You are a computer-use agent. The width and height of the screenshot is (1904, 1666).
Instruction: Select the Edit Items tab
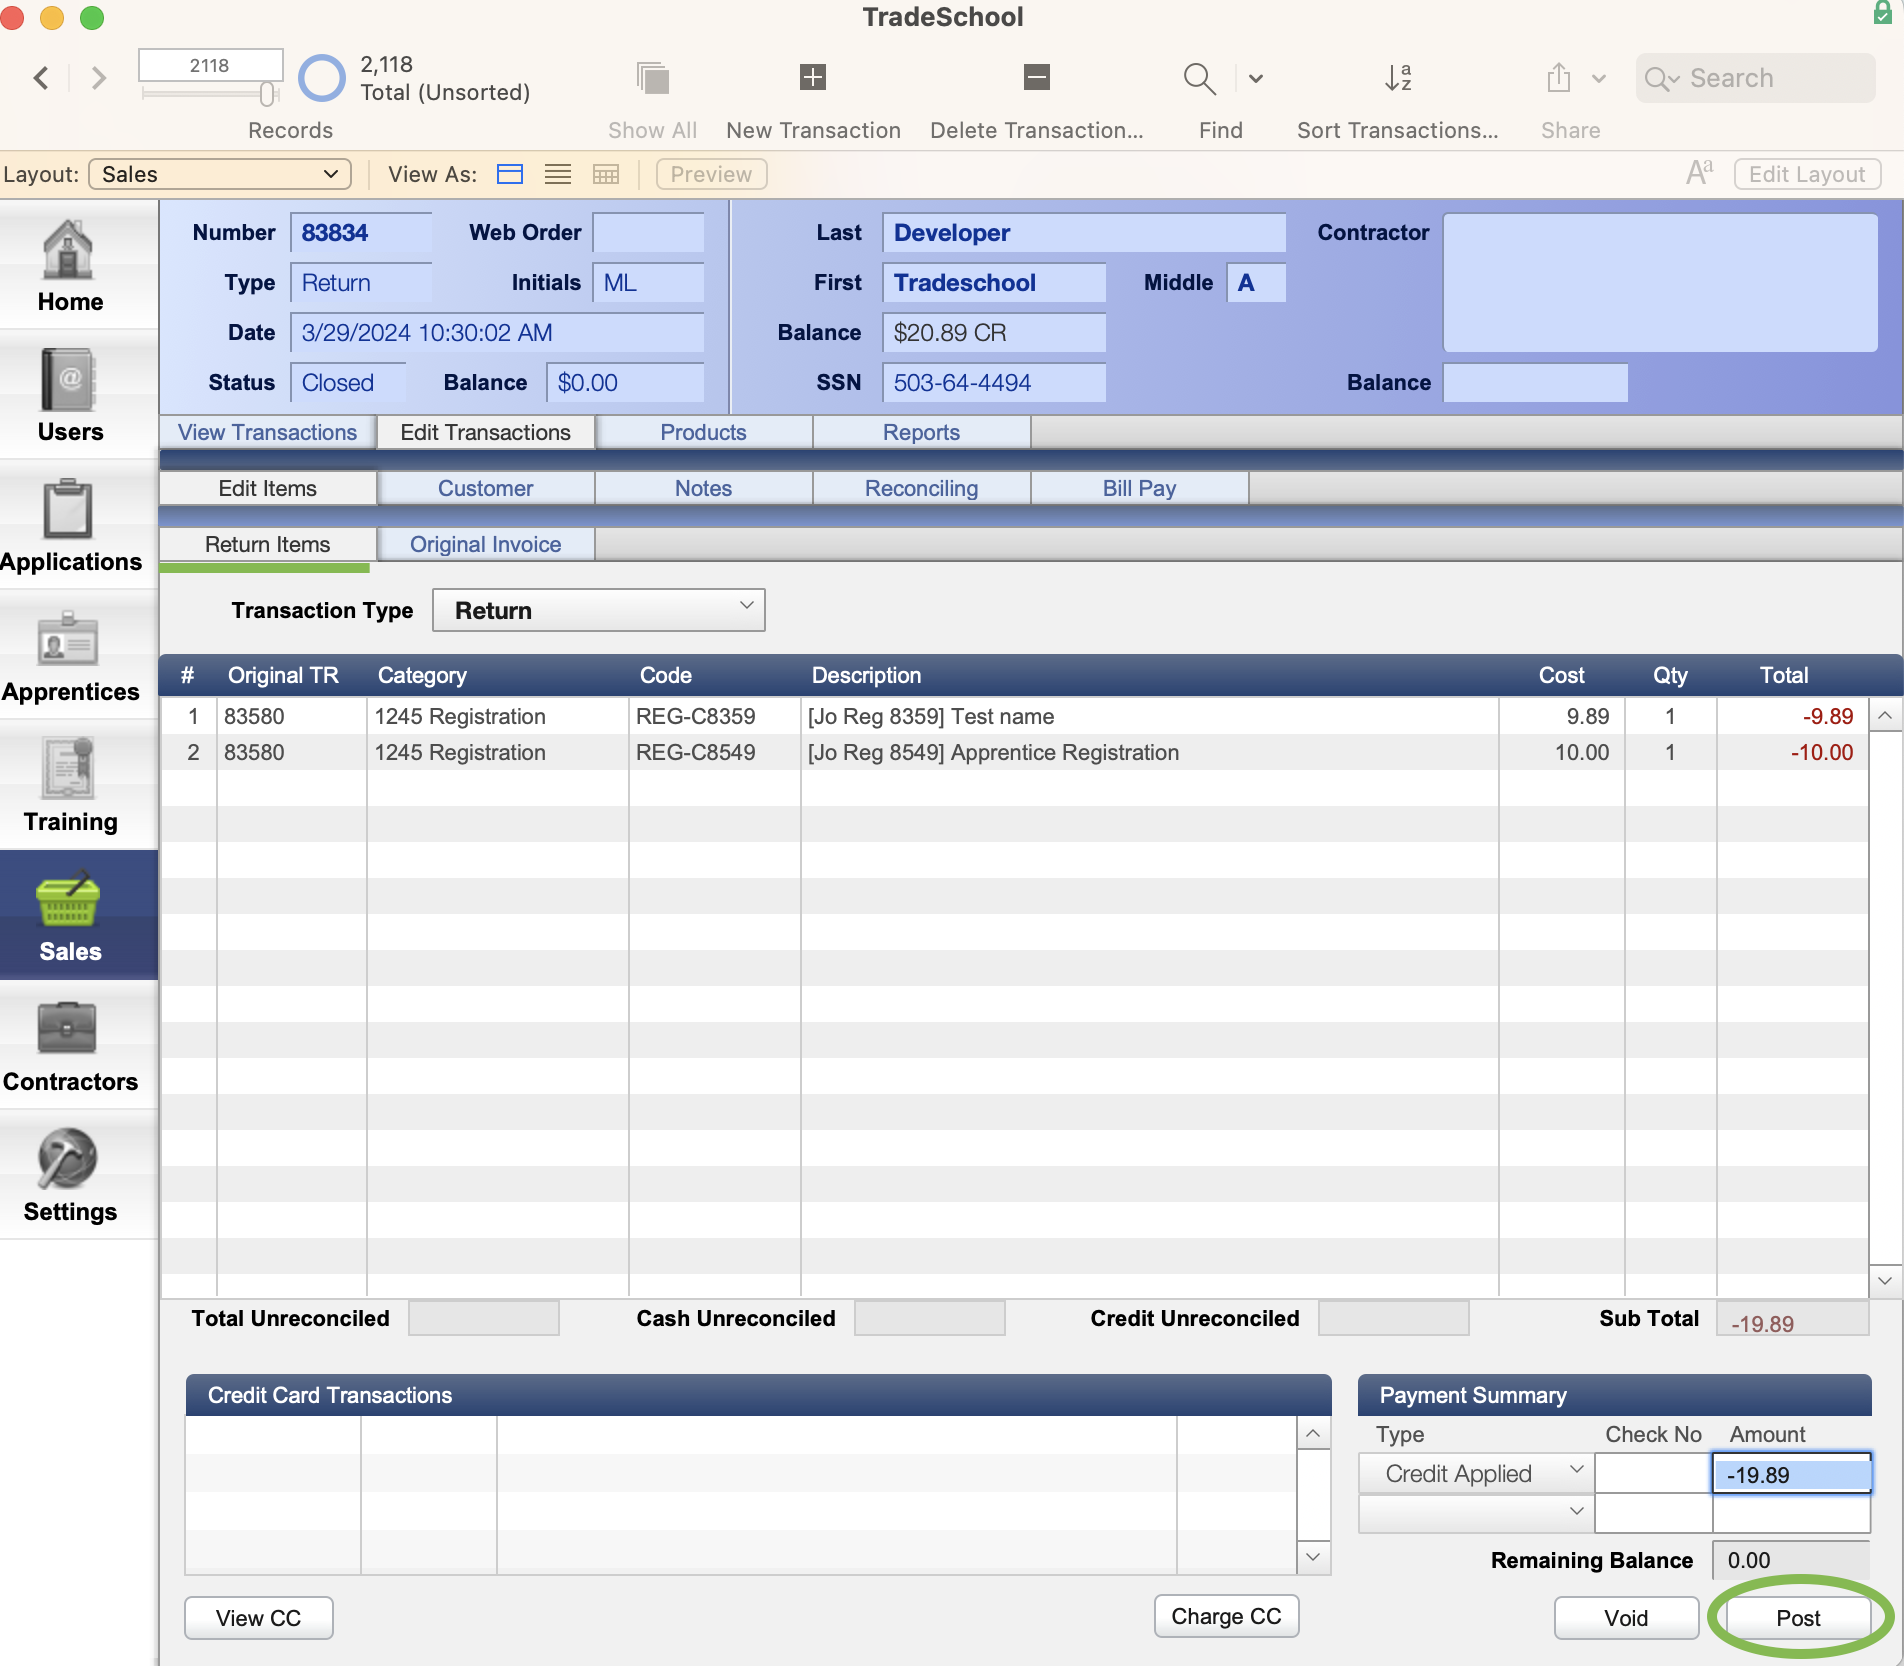[x=267, y=488]
